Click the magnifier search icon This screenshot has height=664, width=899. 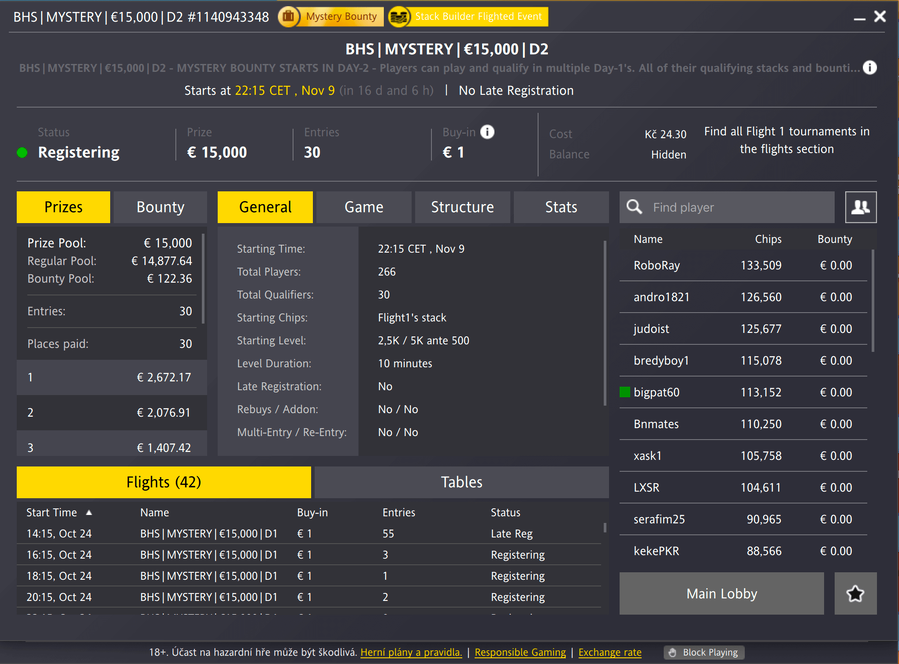click(x=634, y=207)
